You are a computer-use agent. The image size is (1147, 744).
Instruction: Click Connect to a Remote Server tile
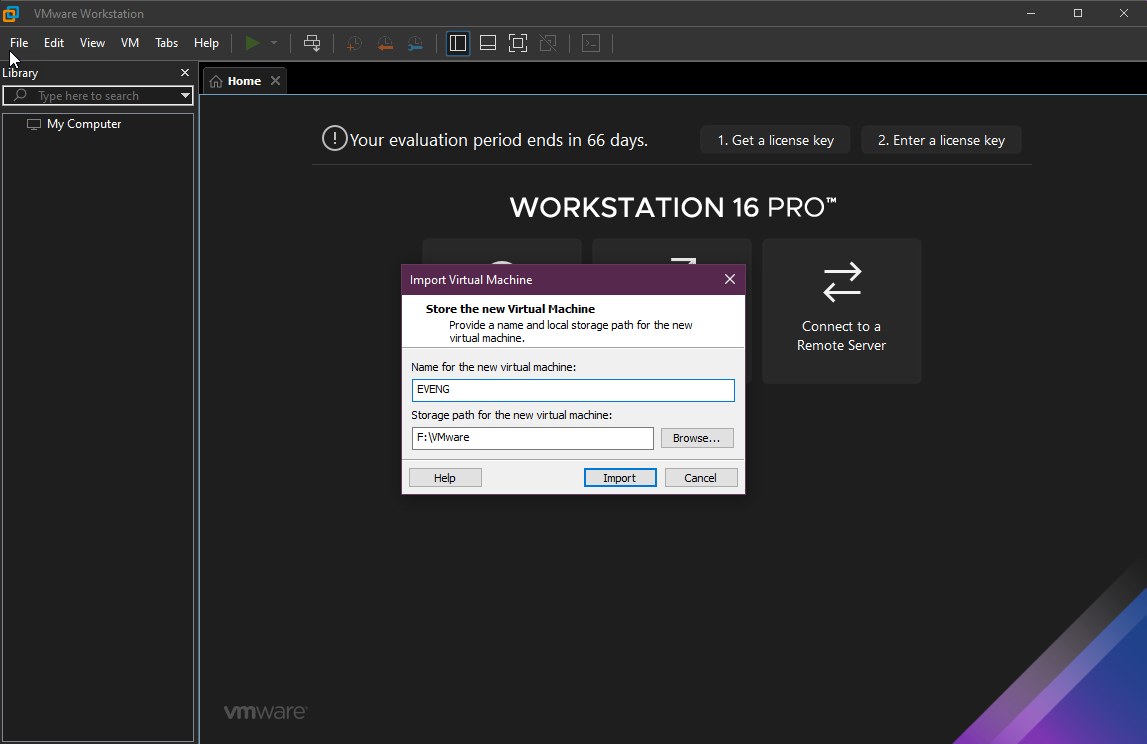click(x=841, y=311)
